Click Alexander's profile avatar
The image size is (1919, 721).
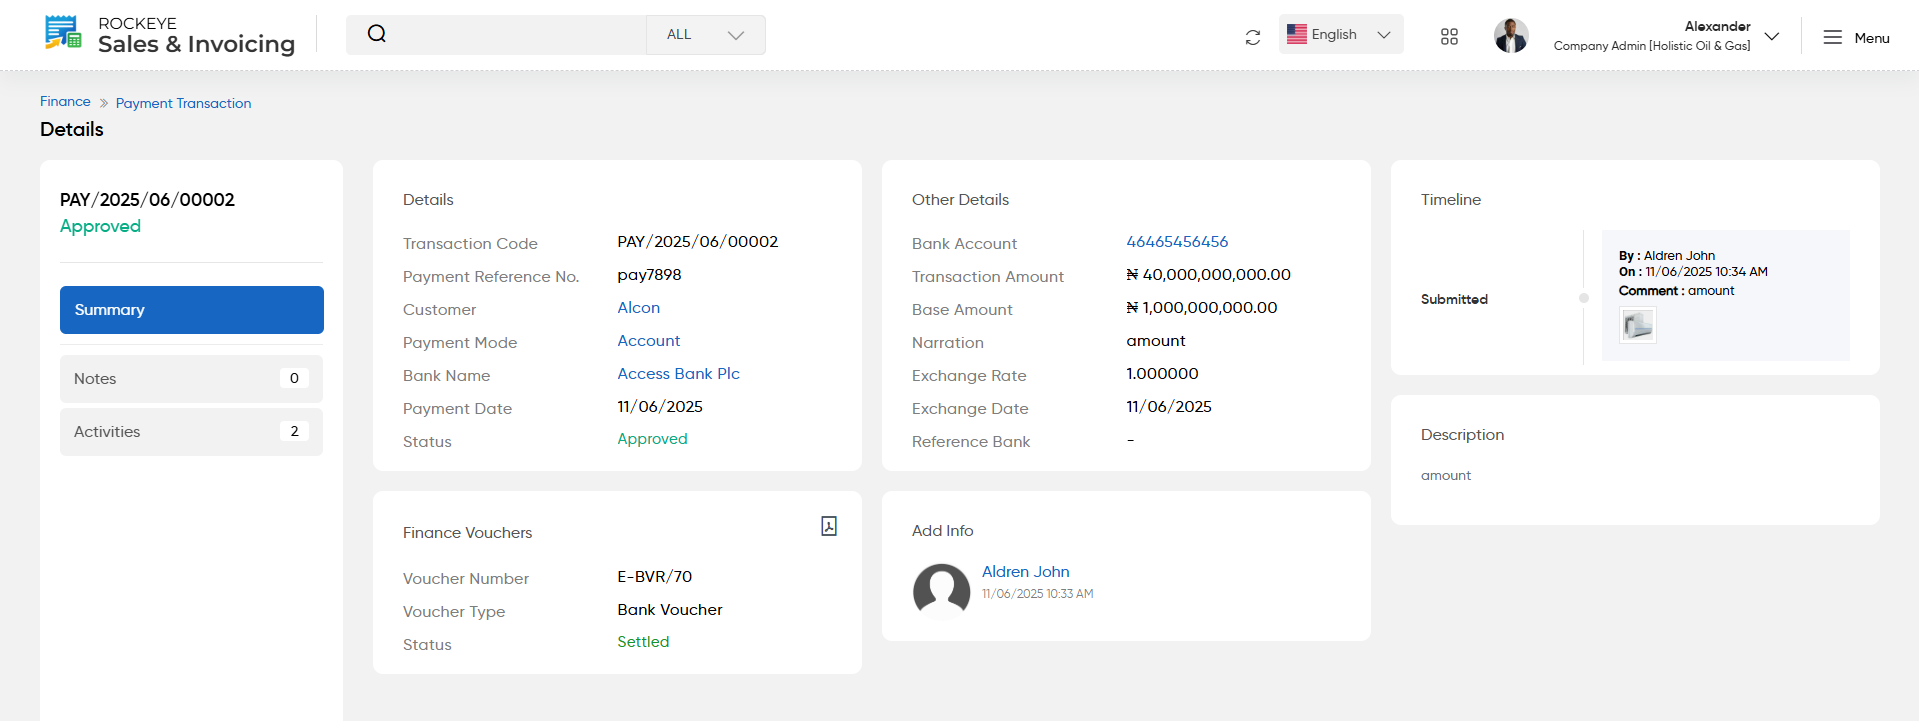point(1511,35)
